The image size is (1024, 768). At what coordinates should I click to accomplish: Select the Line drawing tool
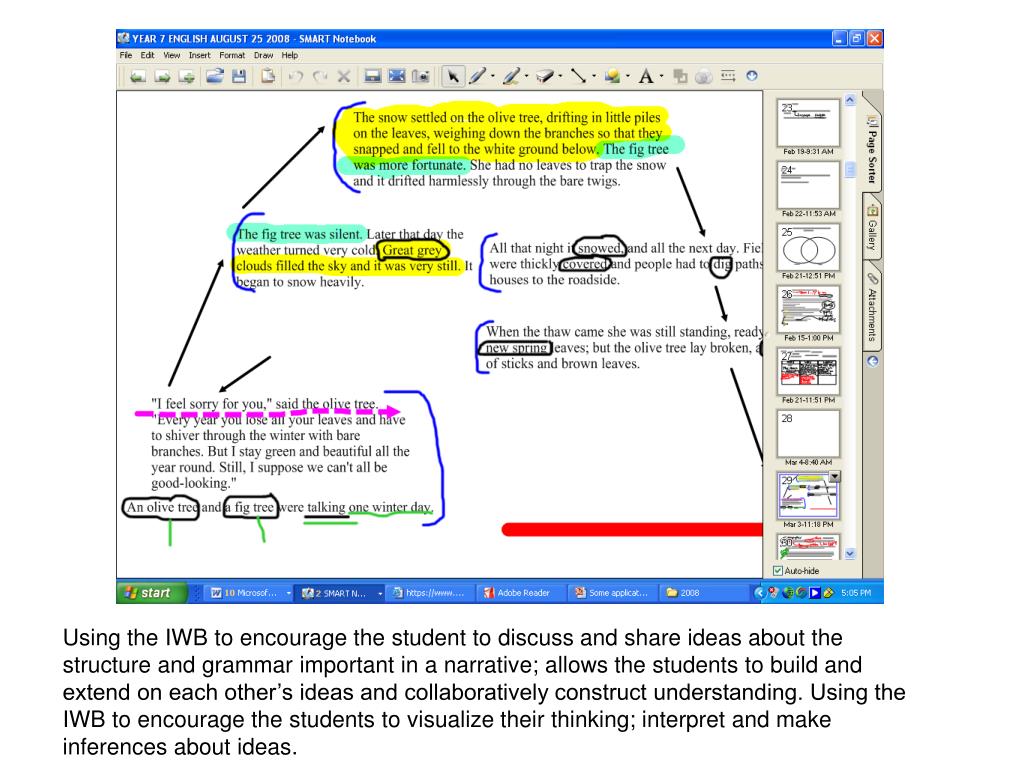pos(579,76)
